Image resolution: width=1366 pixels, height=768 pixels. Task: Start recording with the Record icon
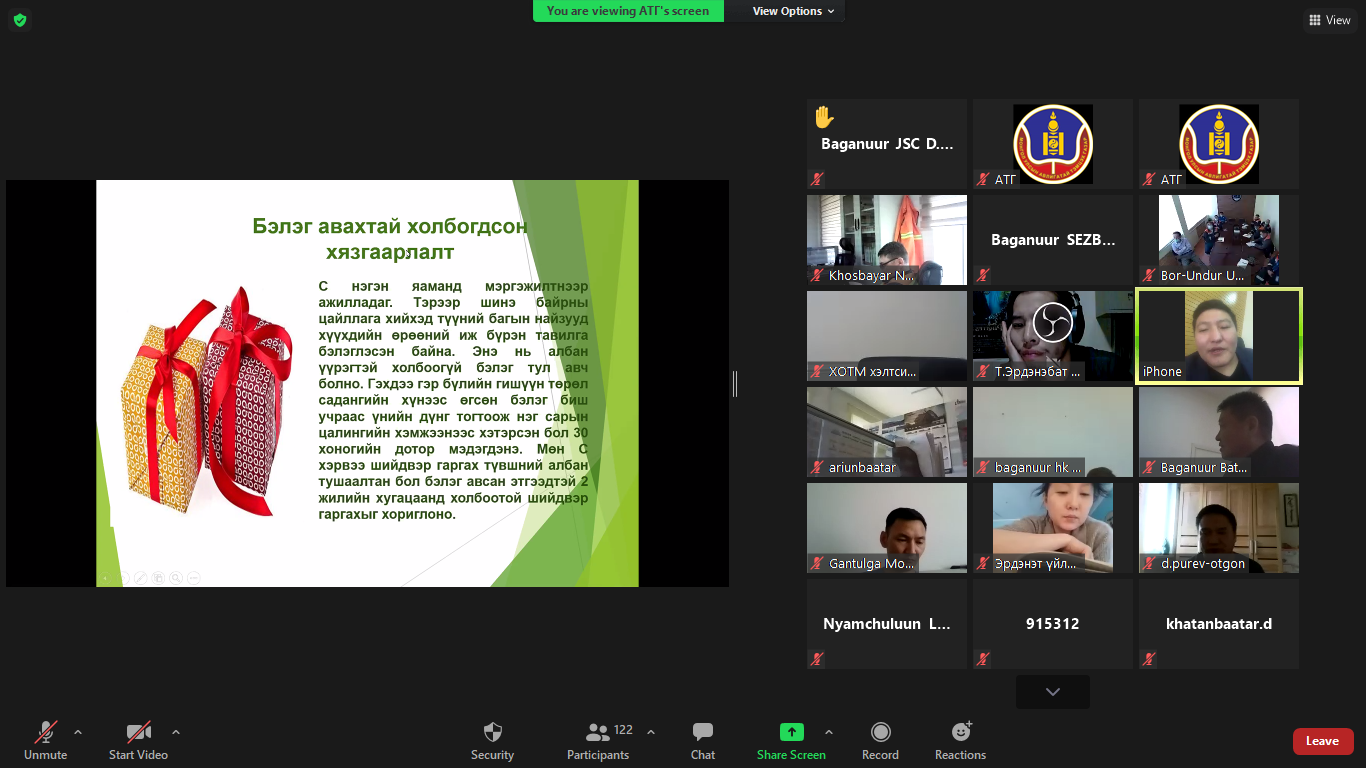880,732
